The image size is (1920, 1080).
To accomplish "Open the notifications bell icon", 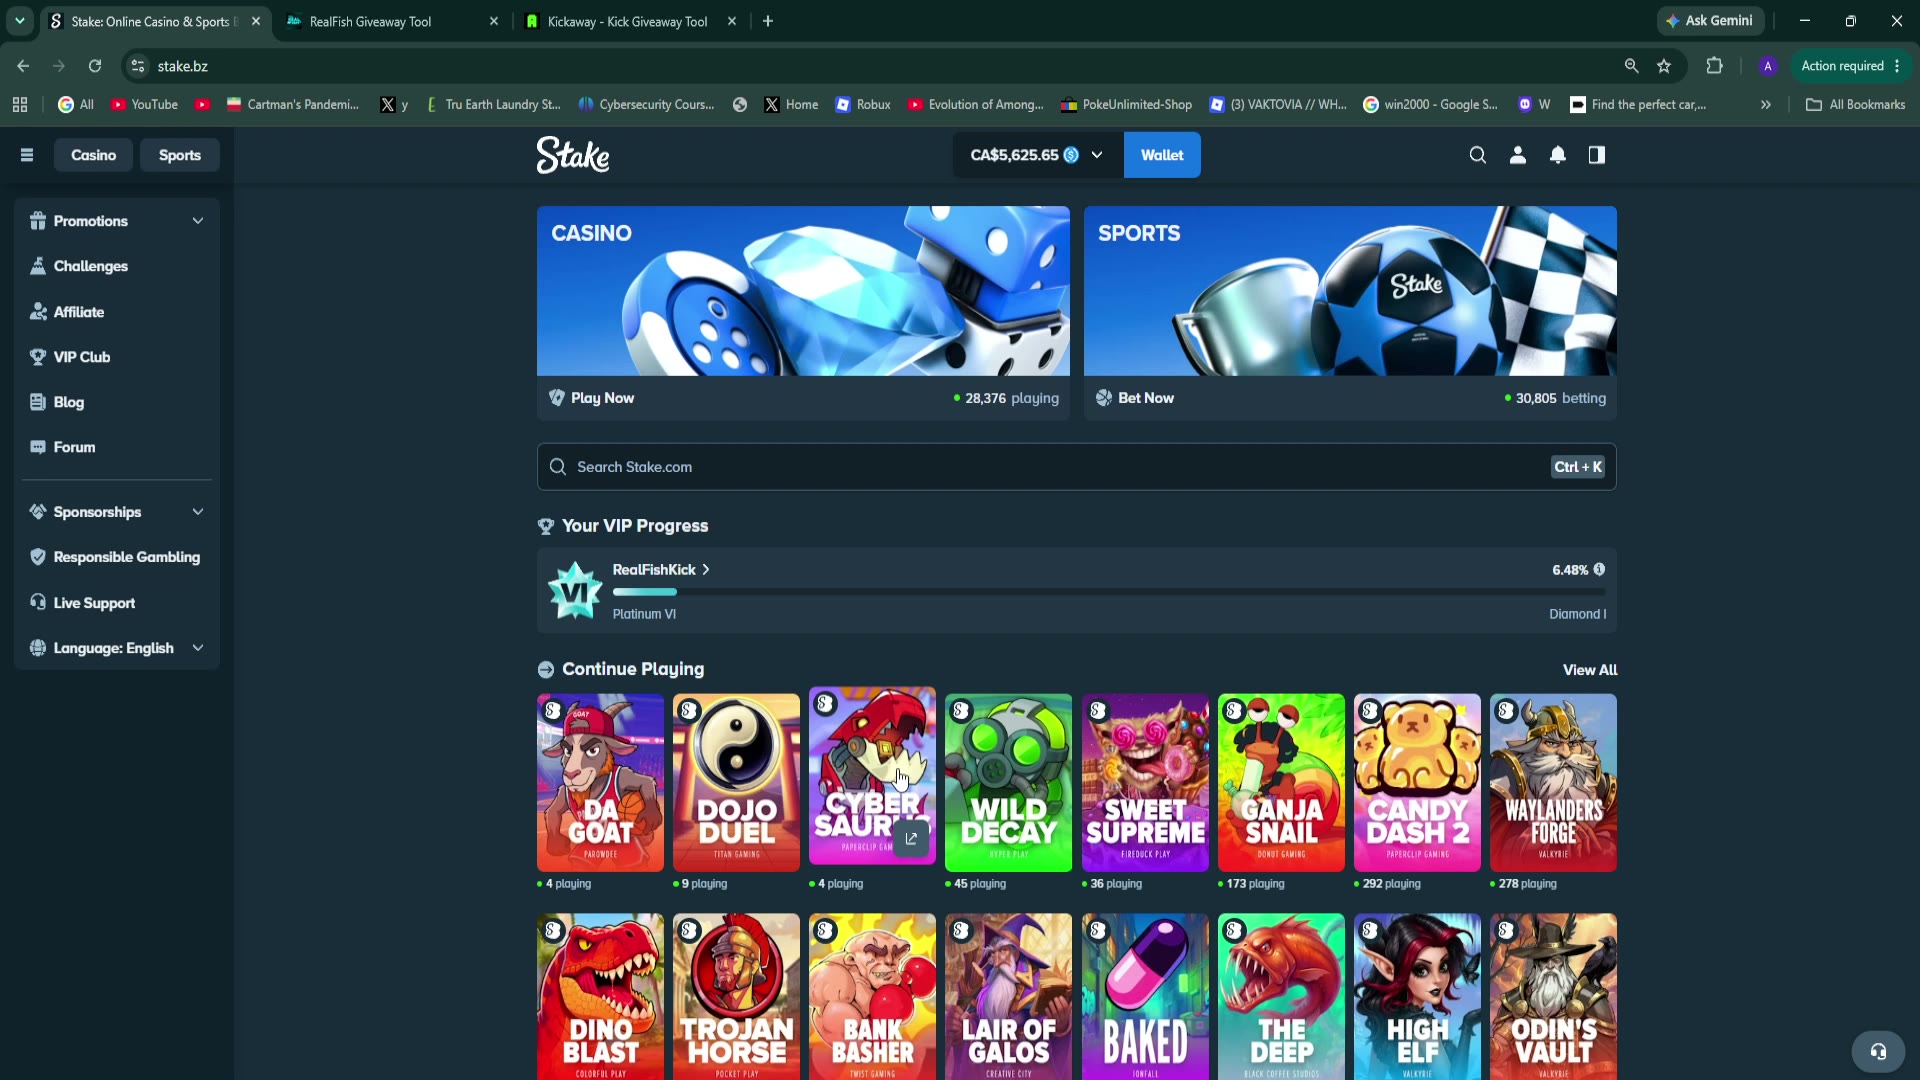I will 1558,155.
